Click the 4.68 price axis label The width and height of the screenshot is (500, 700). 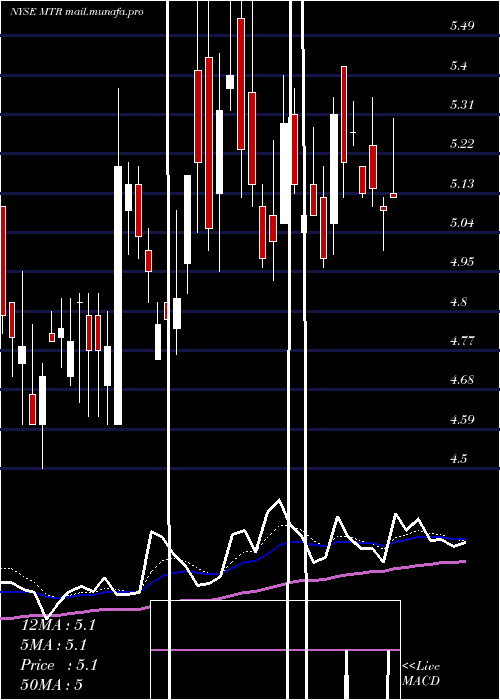tap(462, 380)
